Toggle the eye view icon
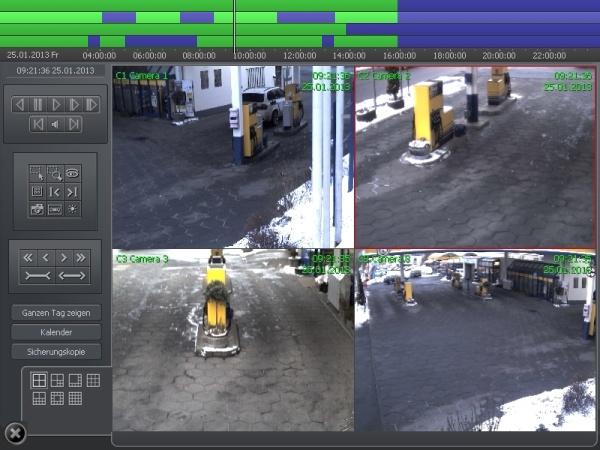 click(x=73, y=172)
